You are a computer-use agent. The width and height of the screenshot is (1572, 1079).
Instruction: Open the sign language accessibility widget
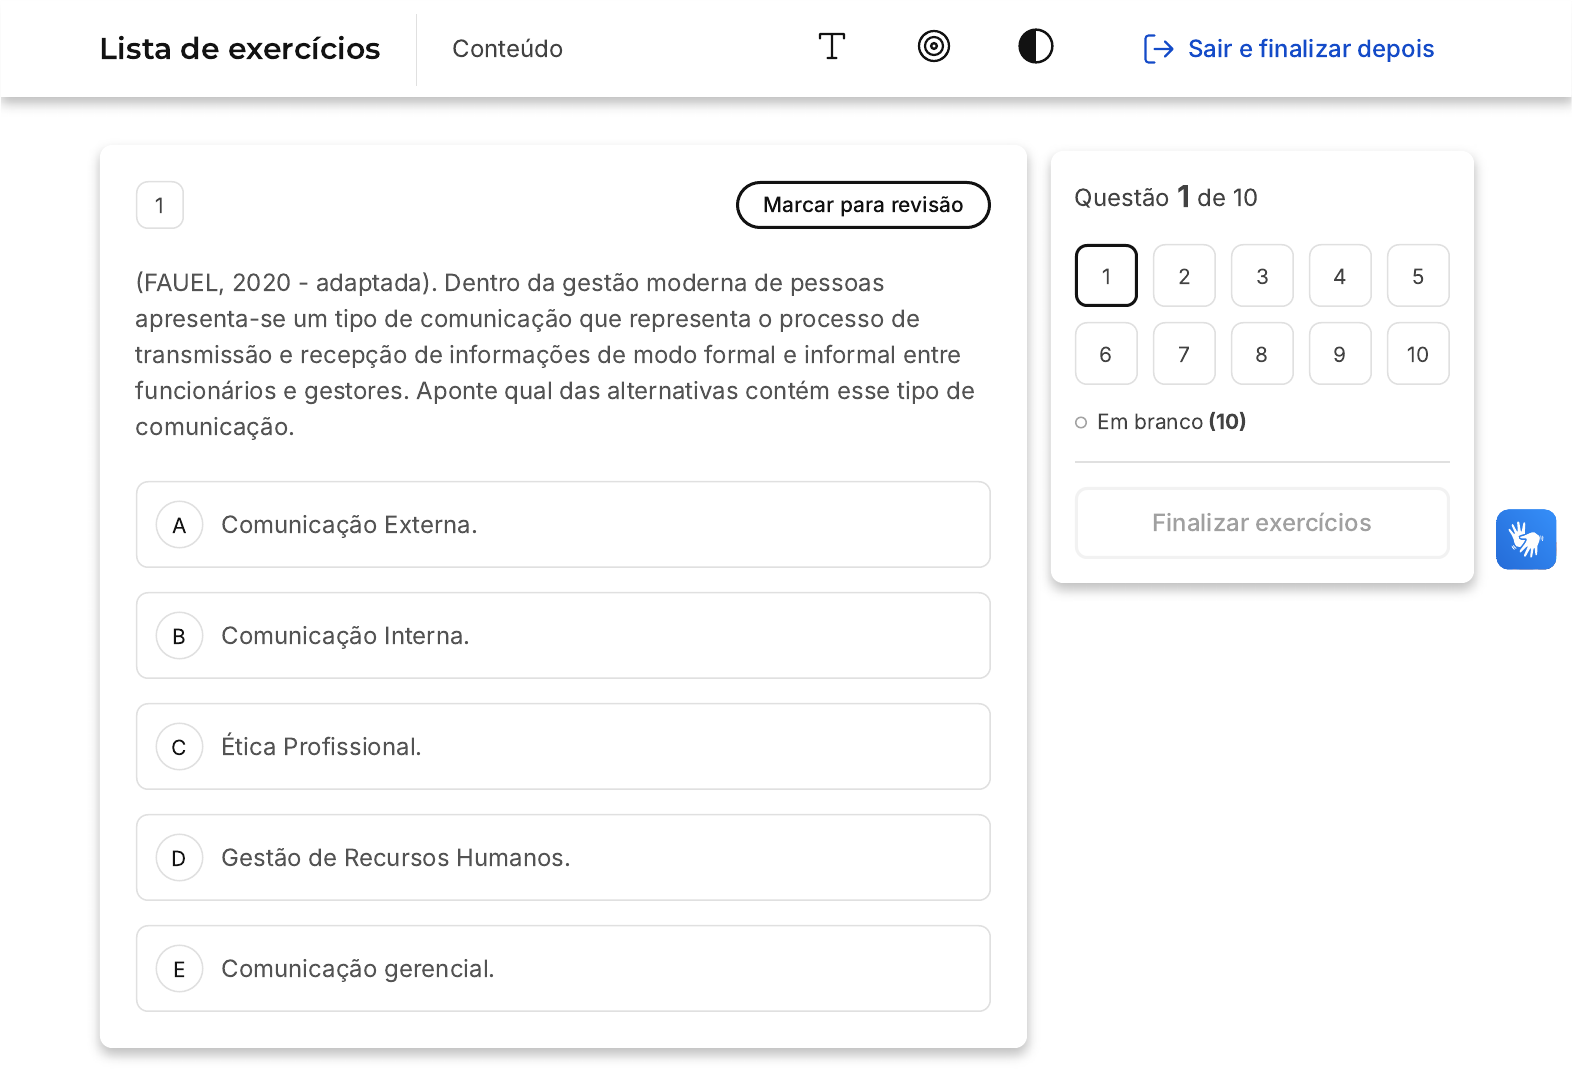coord(1525,540)
